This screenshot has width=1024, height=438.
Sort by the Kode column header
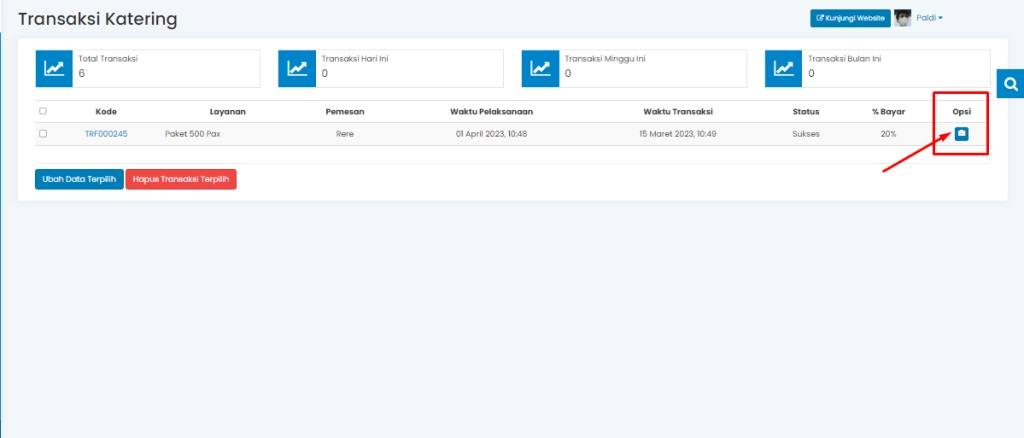pyautogui.click(x=106, y=111)
